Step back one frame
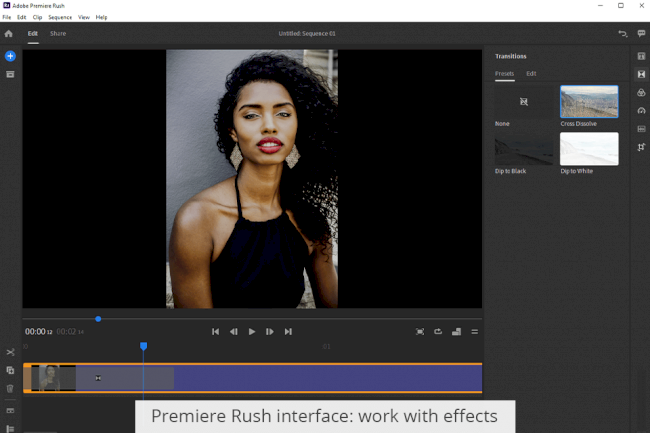 (x=233, y=331)
